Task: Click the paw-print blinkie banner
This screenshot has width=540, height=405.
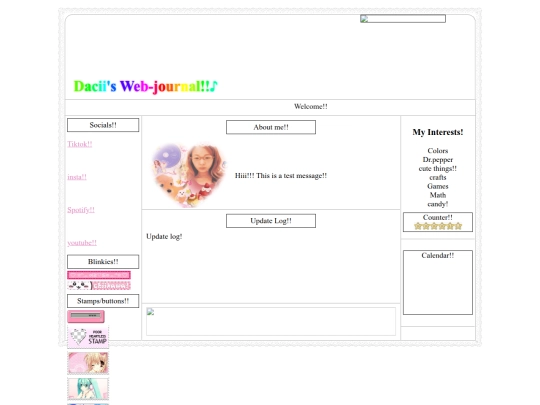Action: coord(99,285)
